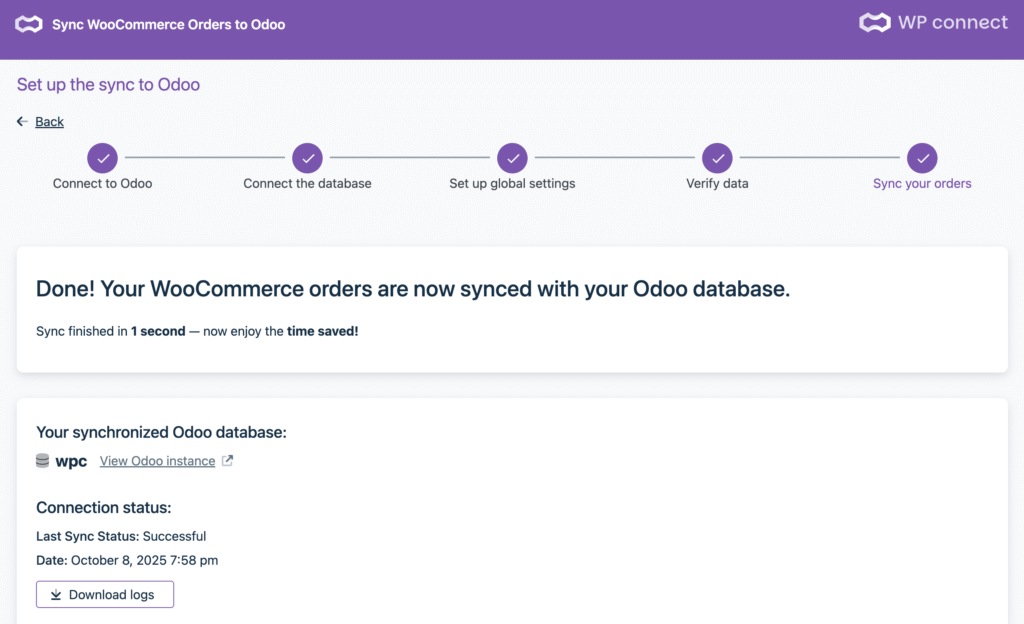Click the database stack icon beside wpc
1024x624 pixels.
(x=43, y=461)
